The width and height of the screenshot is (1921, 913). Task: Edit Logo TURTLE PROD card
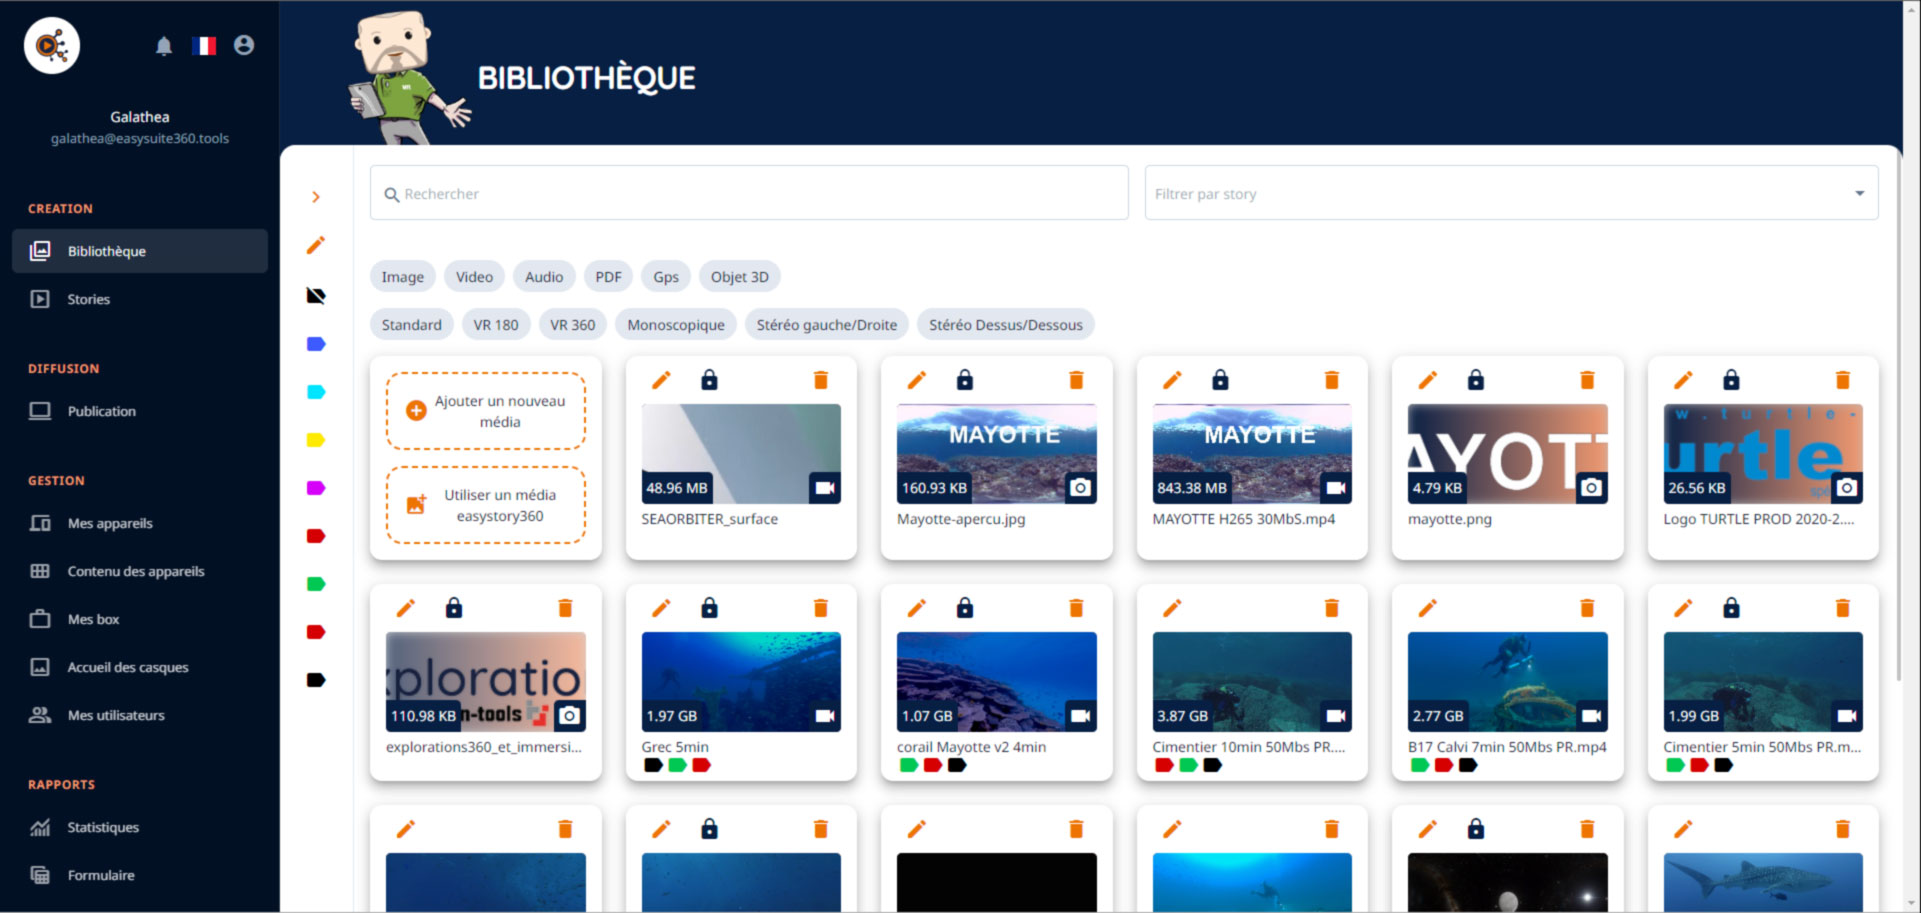pos(1683,380)
